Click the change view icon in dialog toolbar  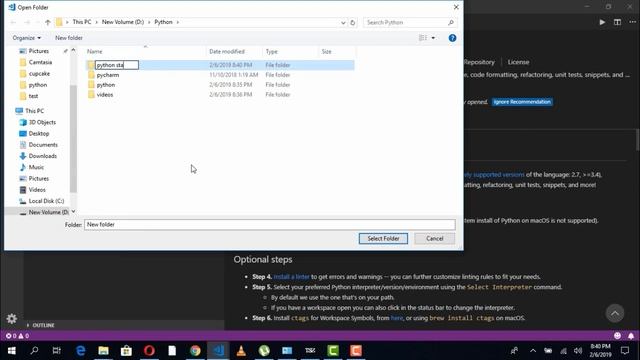pyautogui.click(x=423, y=38)
